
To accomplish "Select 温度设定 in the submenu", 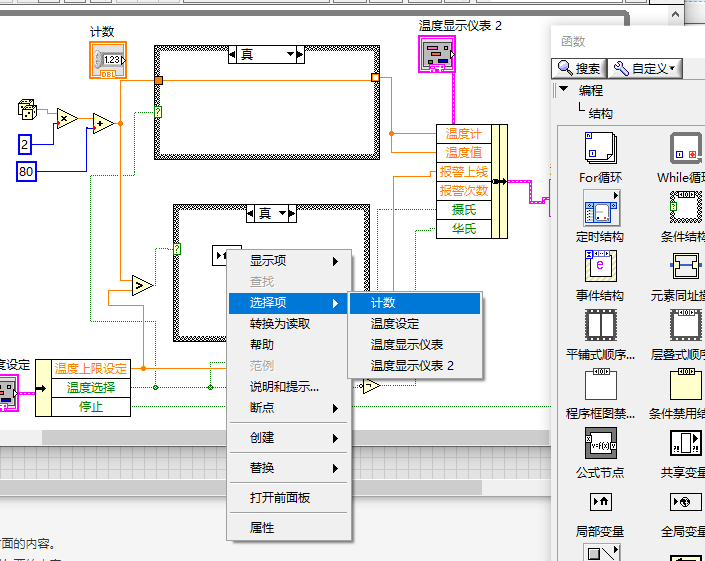I will click(415, 324).
